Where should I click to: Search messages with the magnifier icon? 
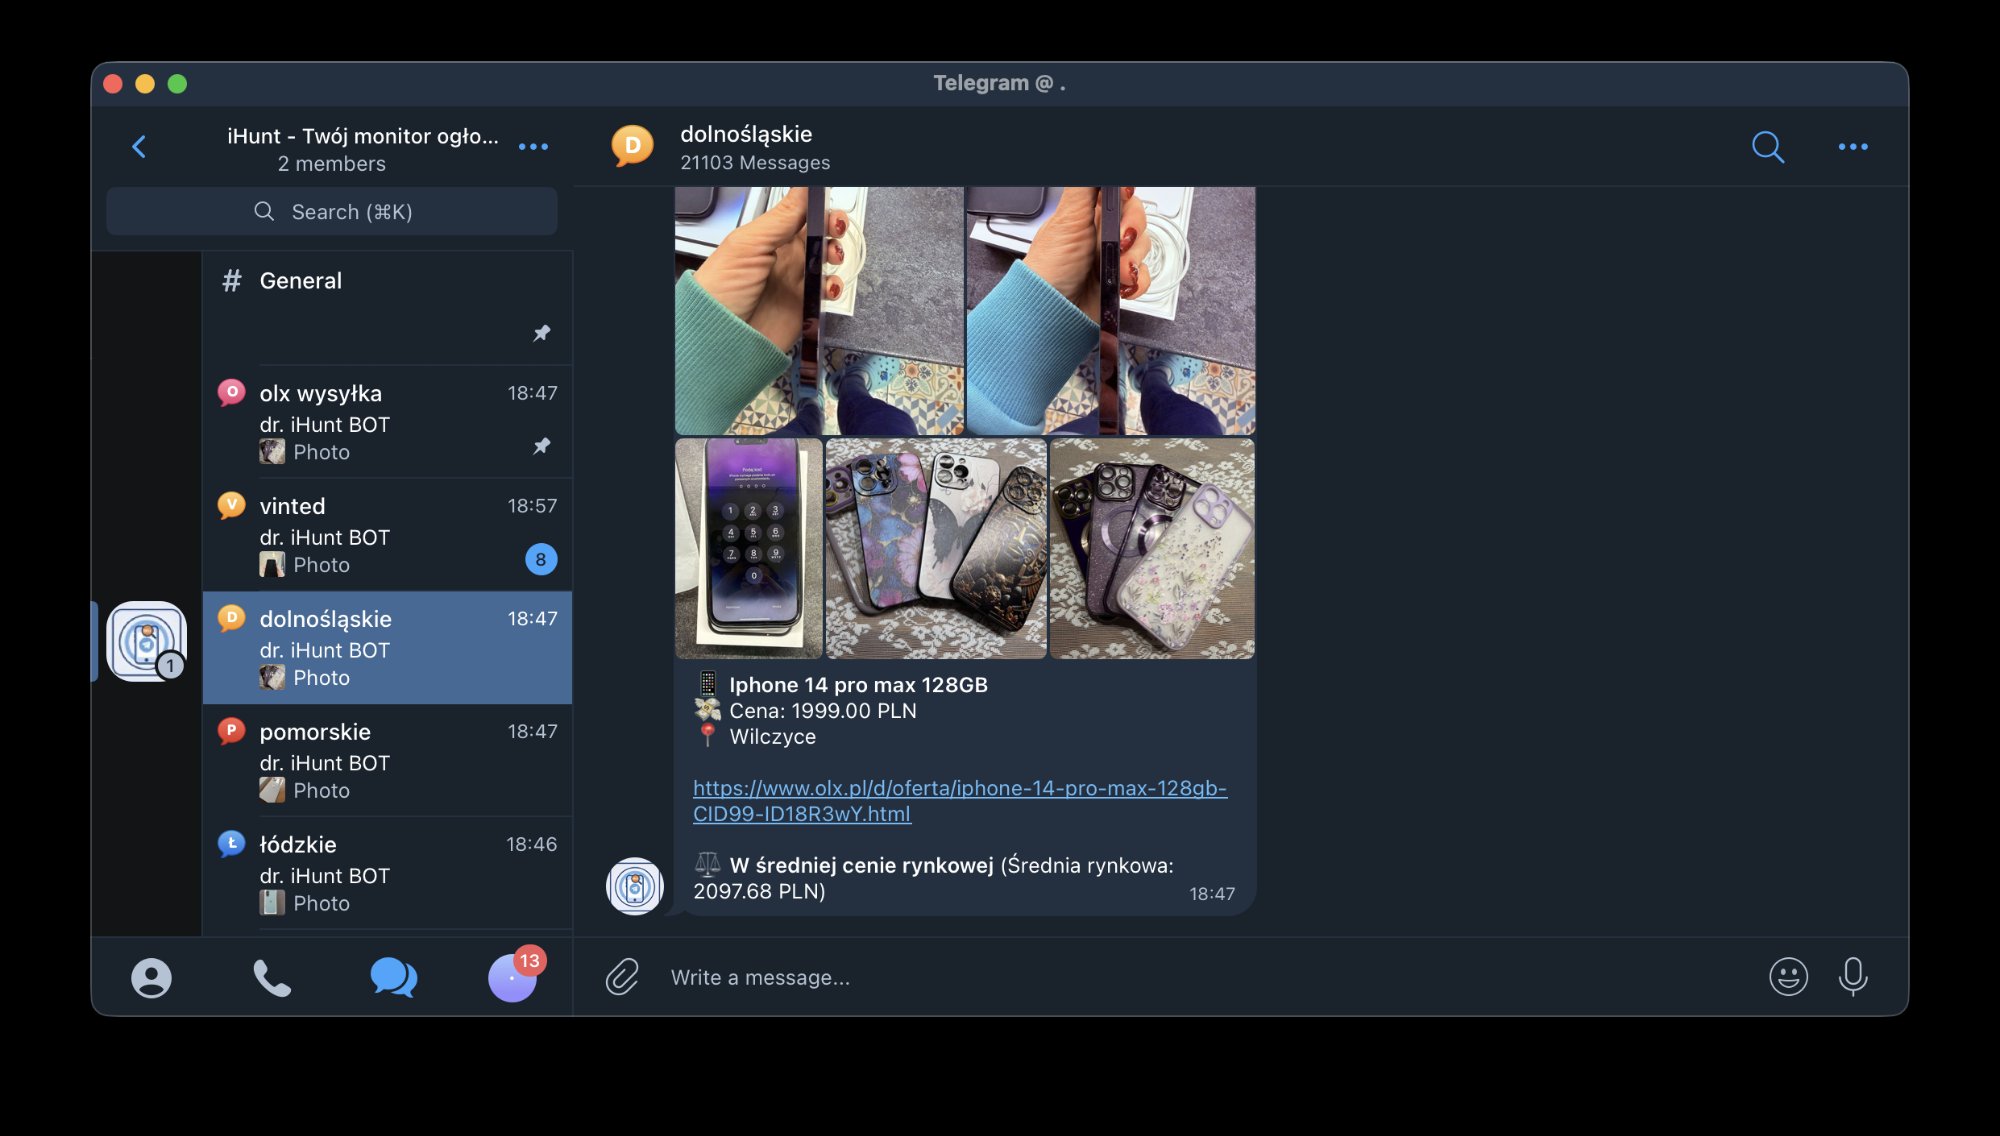[1767, 147]
